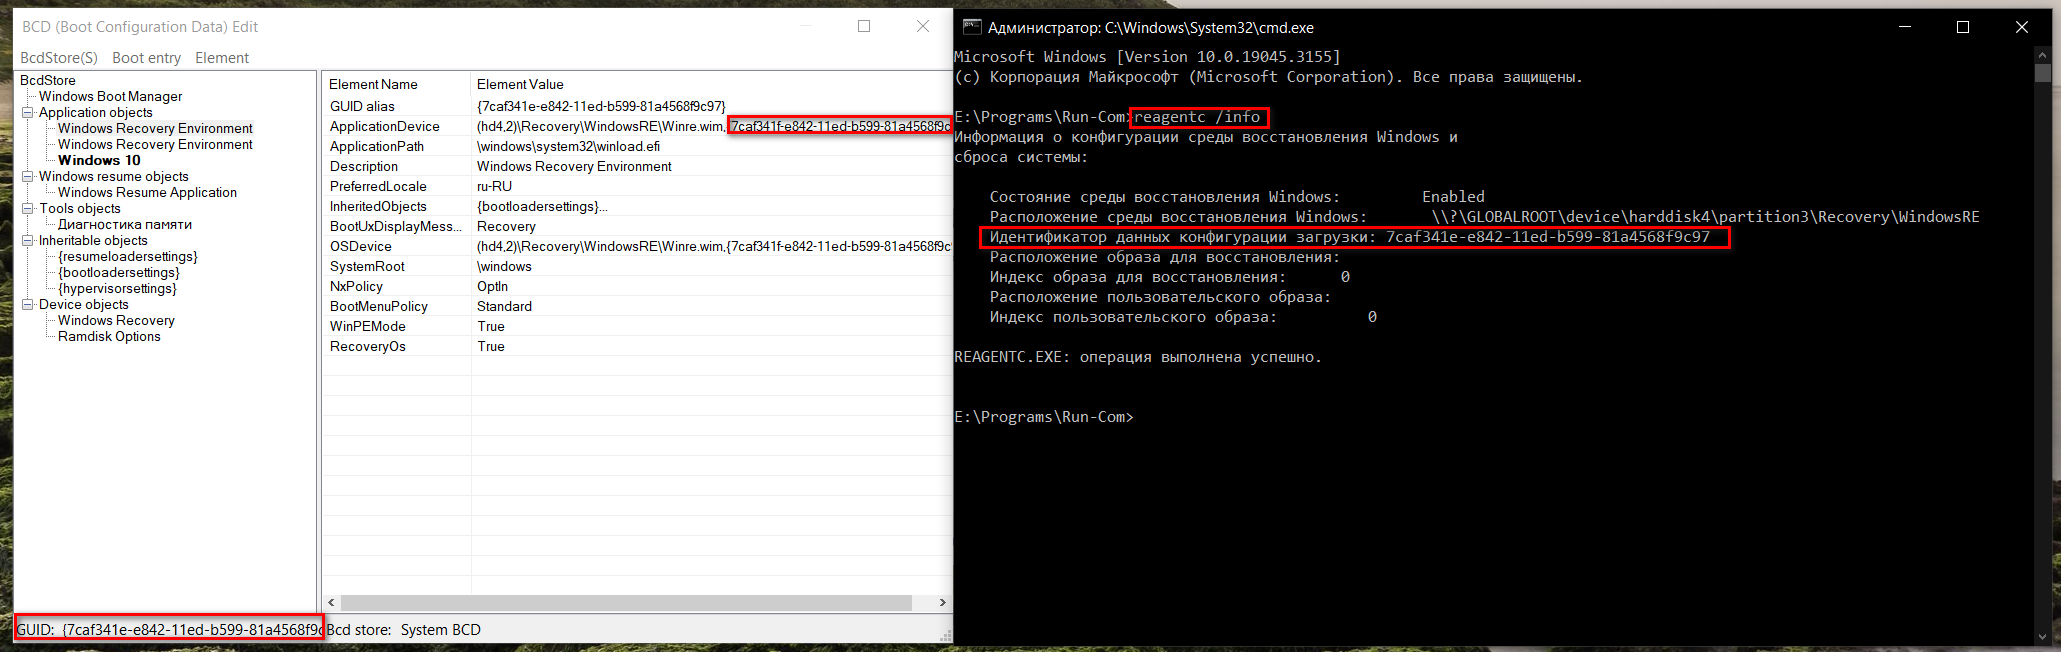Screen dimensions: 2061x652
Task: Select Windows Recovery under Device objects
Action: click(116, 321)
